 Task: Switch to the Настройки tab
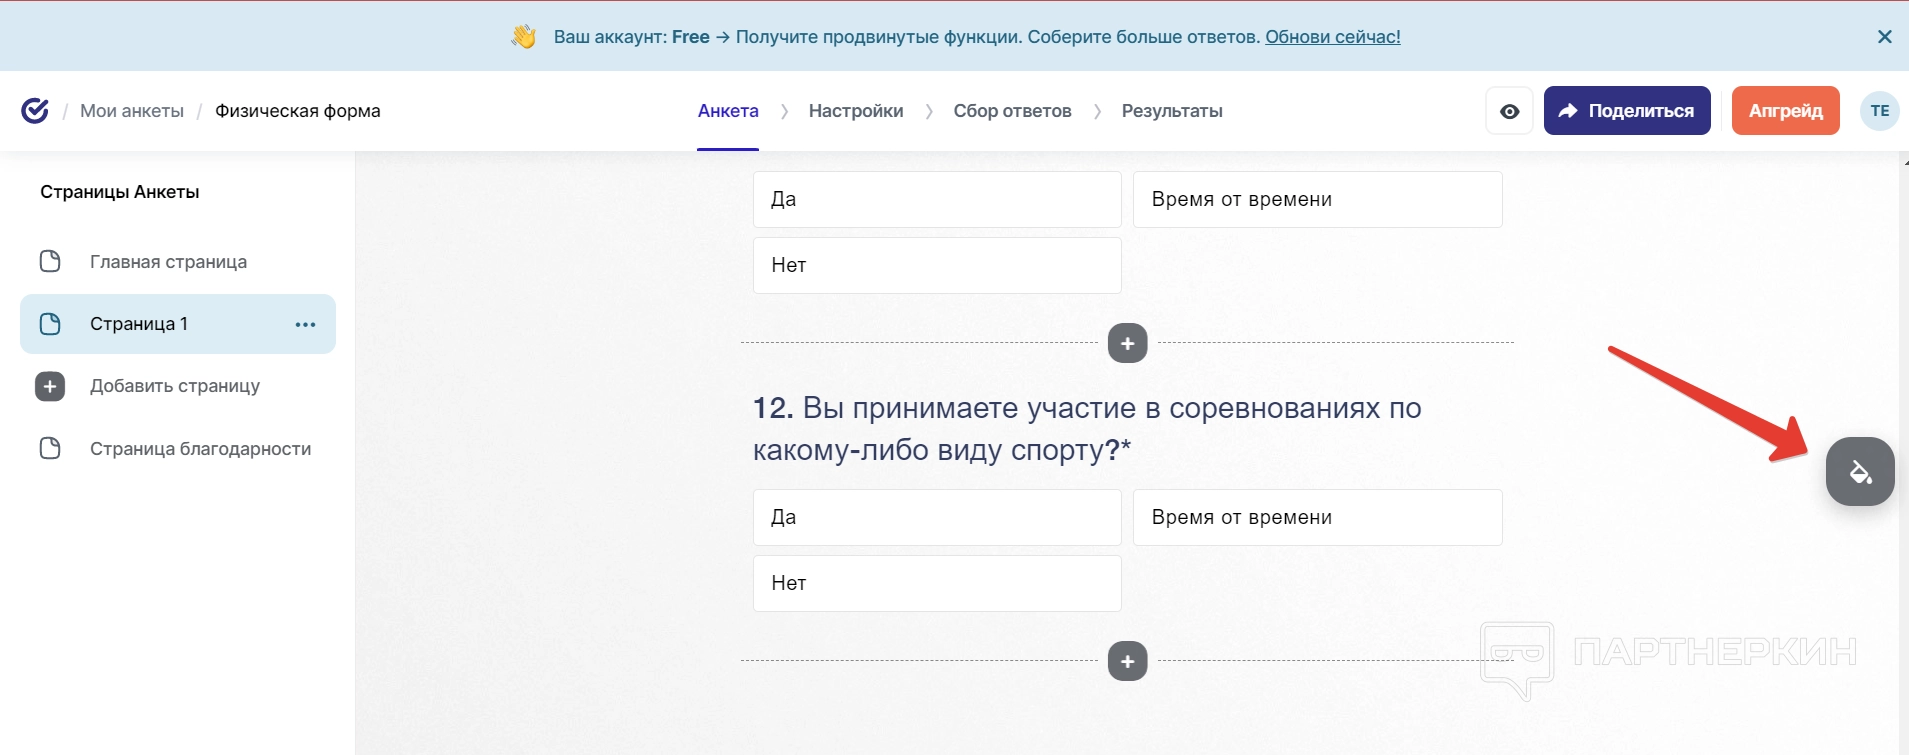[x=855, y=111]
